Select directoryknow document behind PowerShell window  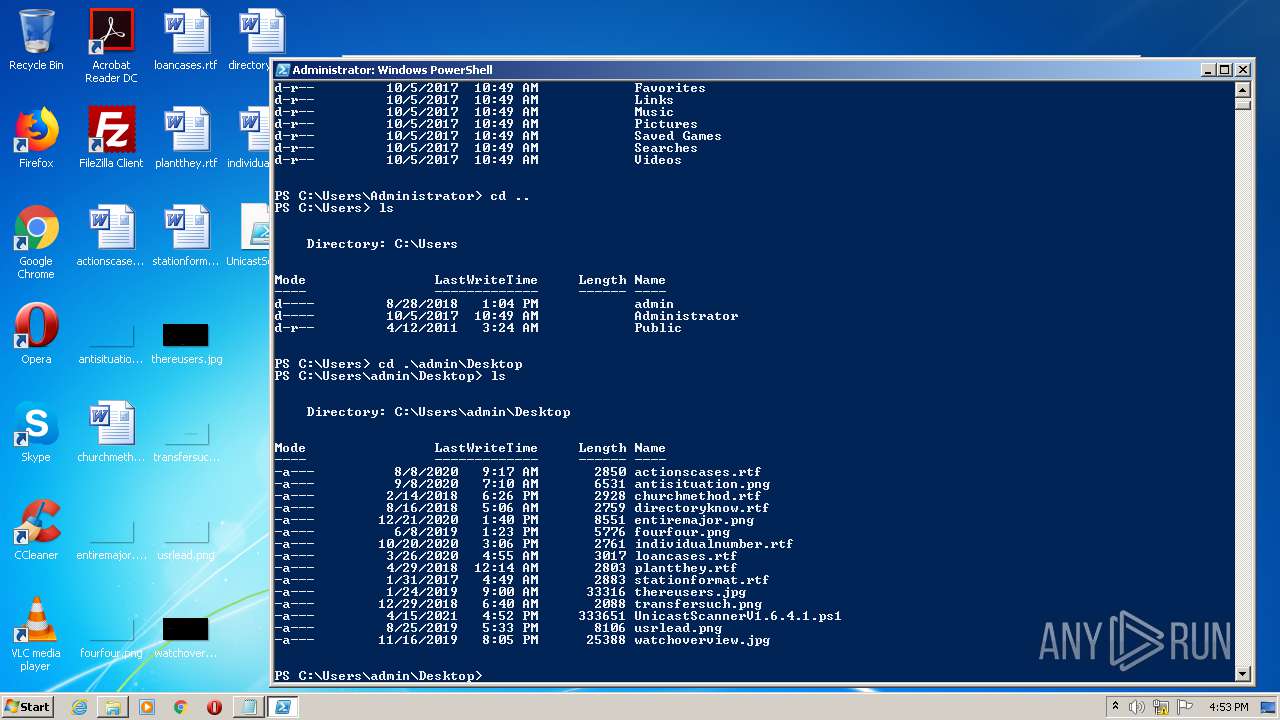(254, 40)
